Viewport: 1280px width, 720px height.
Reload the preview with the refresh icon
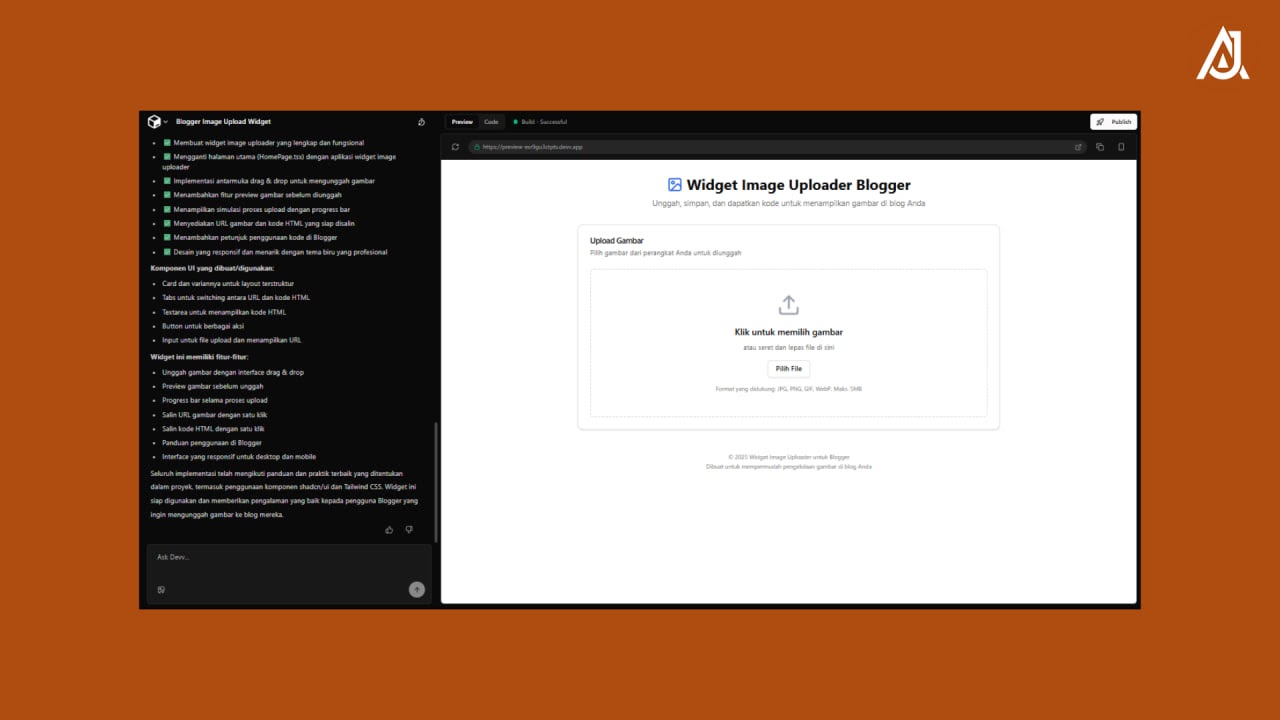(455, 147)
